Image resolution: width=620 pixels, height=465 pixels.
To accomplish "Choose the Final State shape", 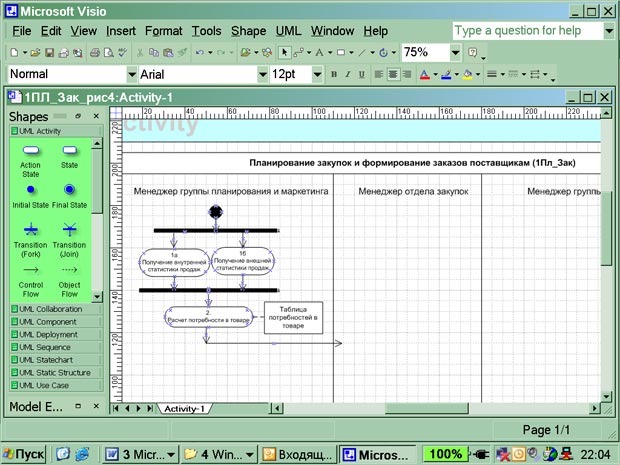I will pyautogui.click(x=69, y=189).
